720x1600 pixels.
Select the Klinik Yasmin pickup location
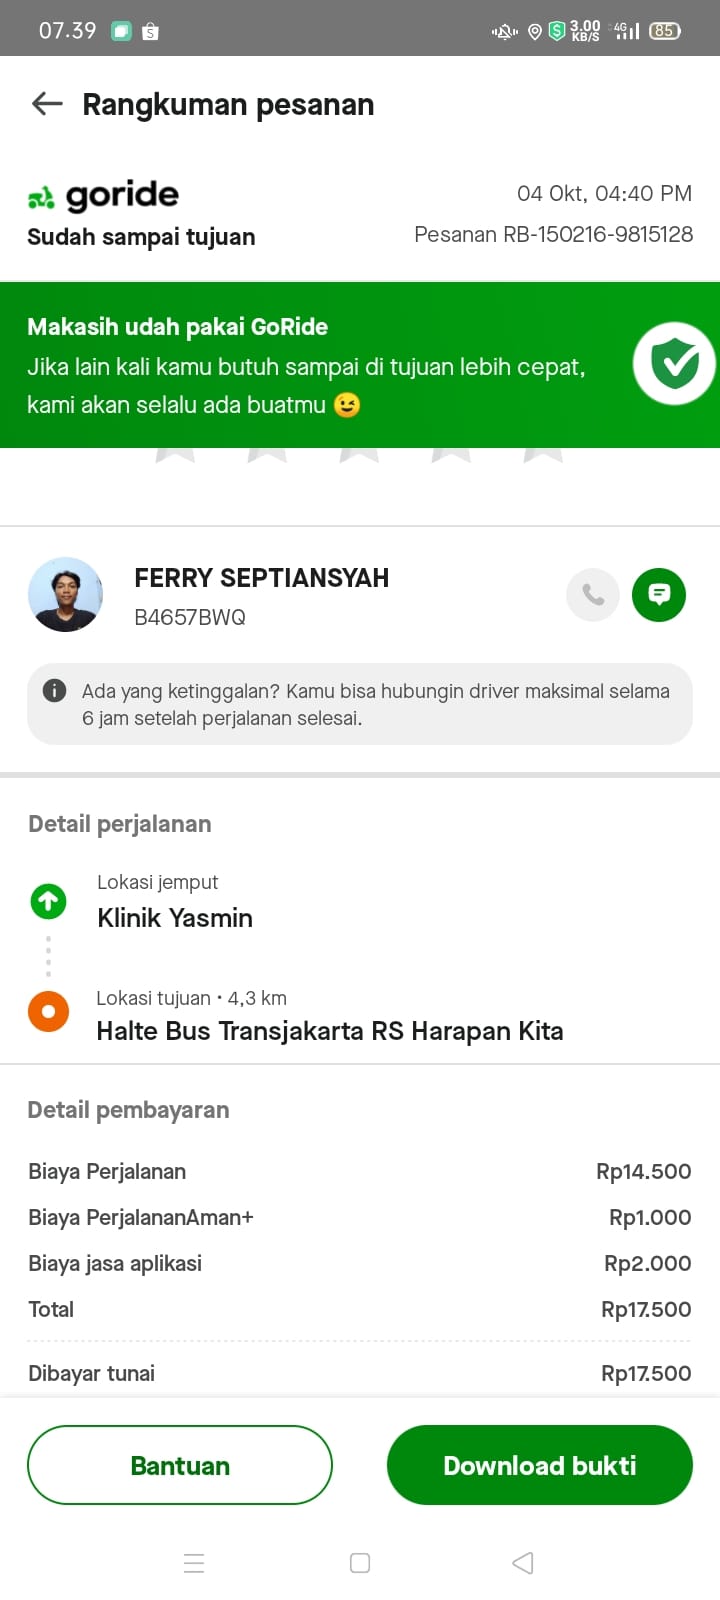175,917
